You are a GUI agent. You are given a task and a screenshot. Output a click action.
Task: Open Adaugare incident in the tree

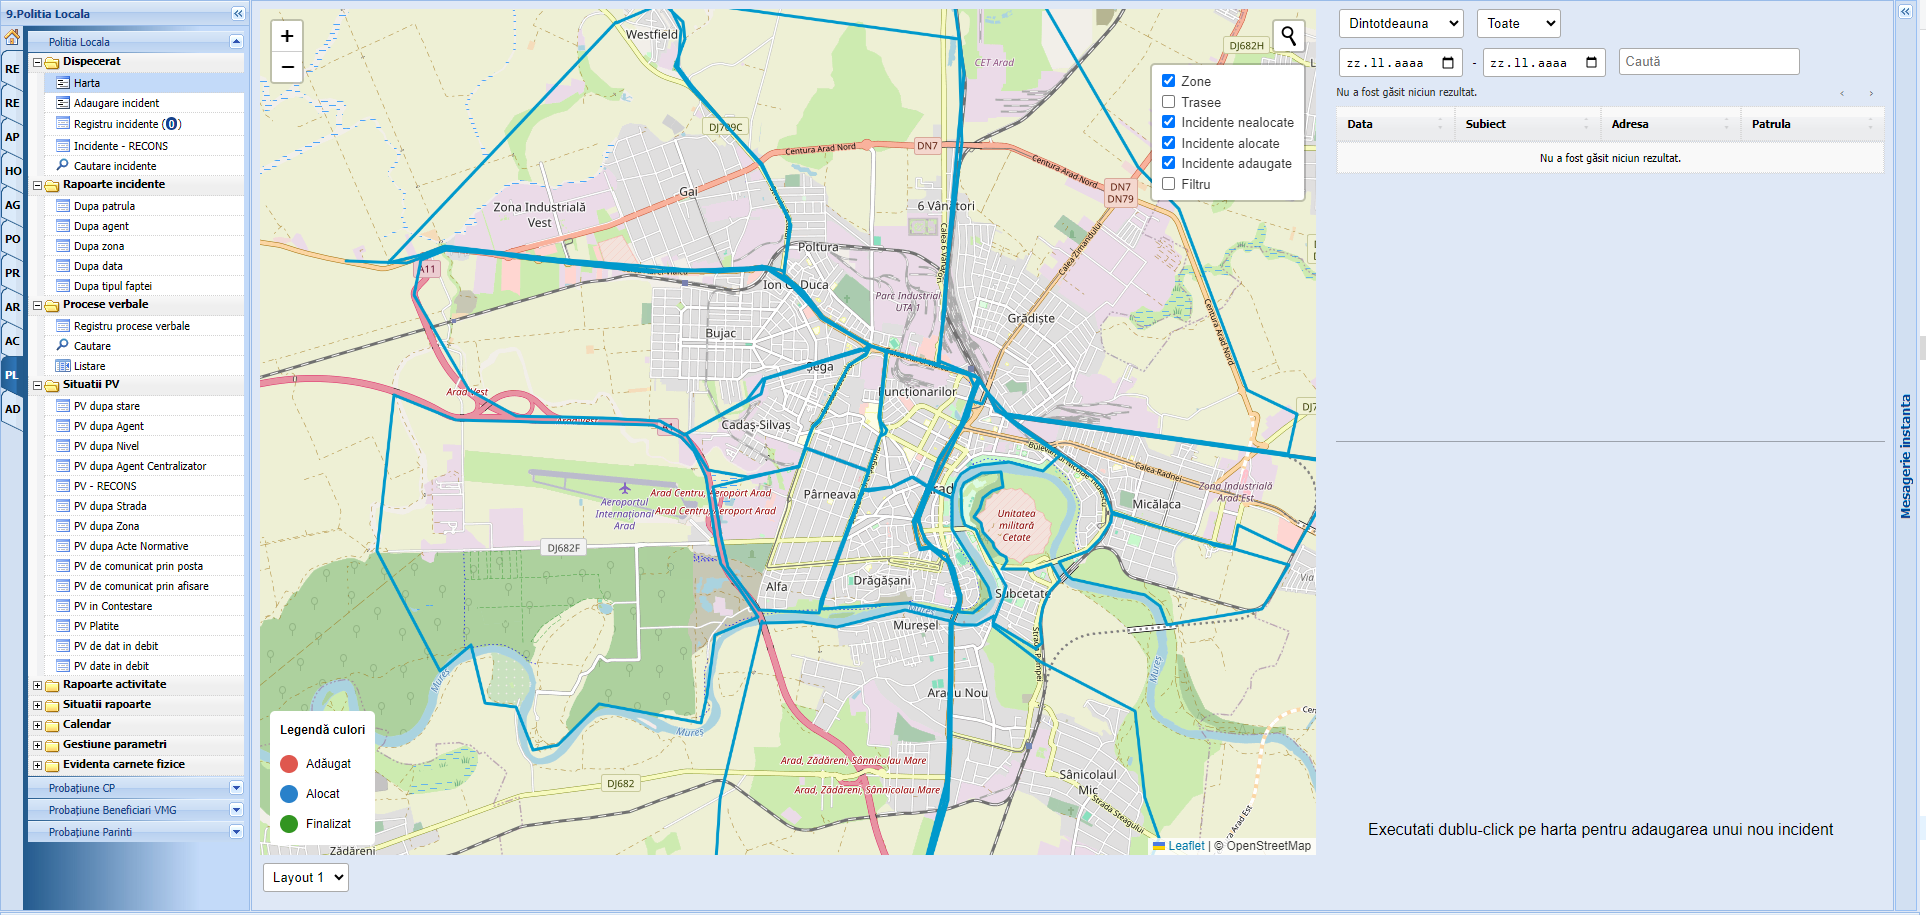[116, 103]
